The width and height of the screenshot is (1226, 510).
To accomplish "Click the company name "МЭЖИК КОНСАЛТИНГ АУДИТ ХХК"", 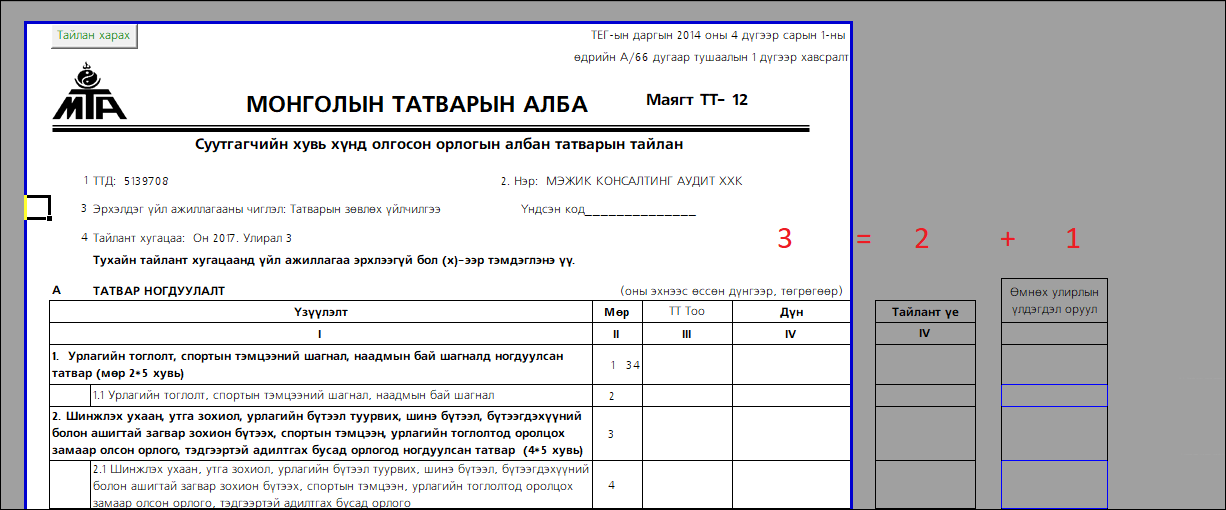I will tap(644, 181).
